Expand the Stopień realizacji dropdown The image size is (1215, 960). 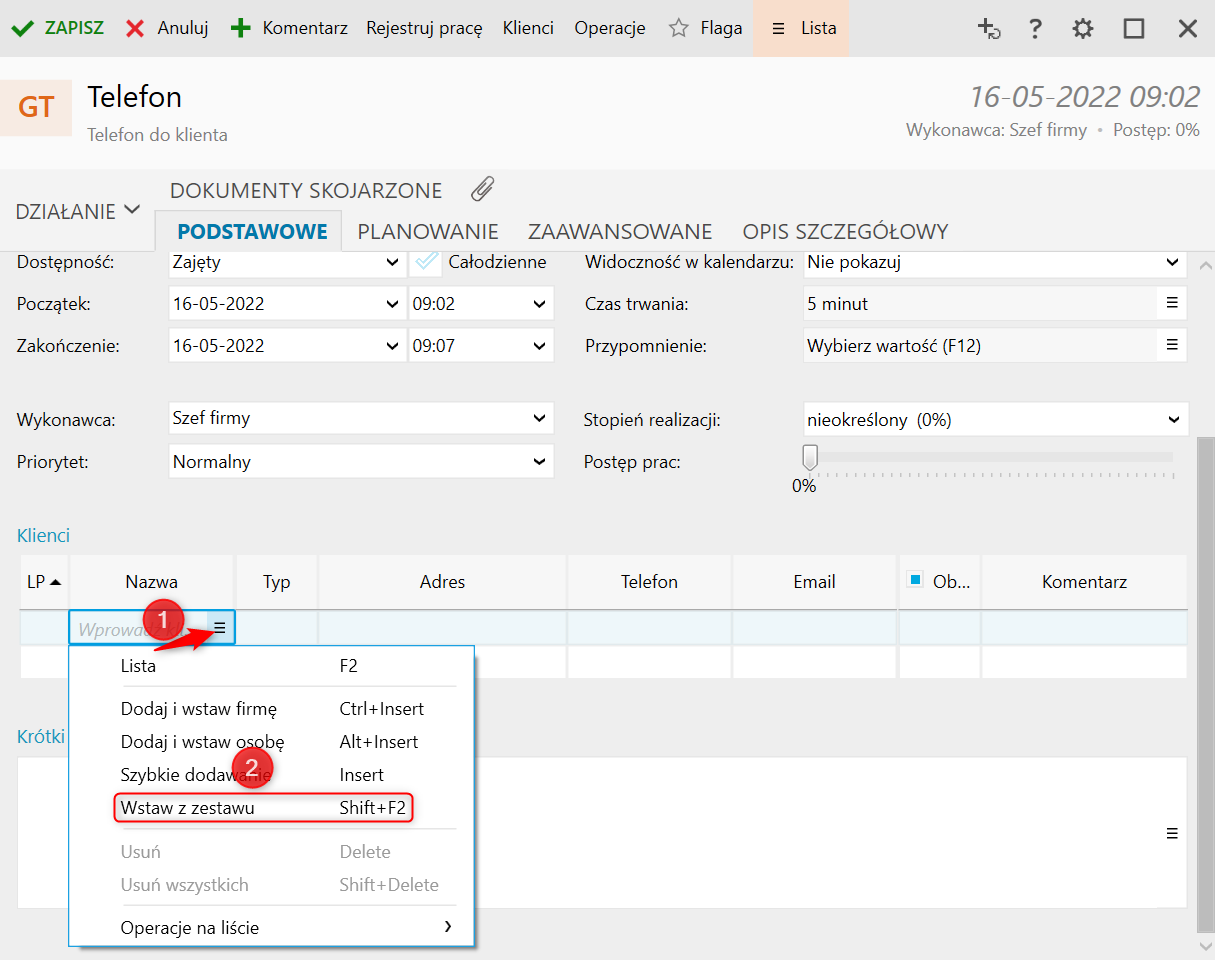point(1172,420)
